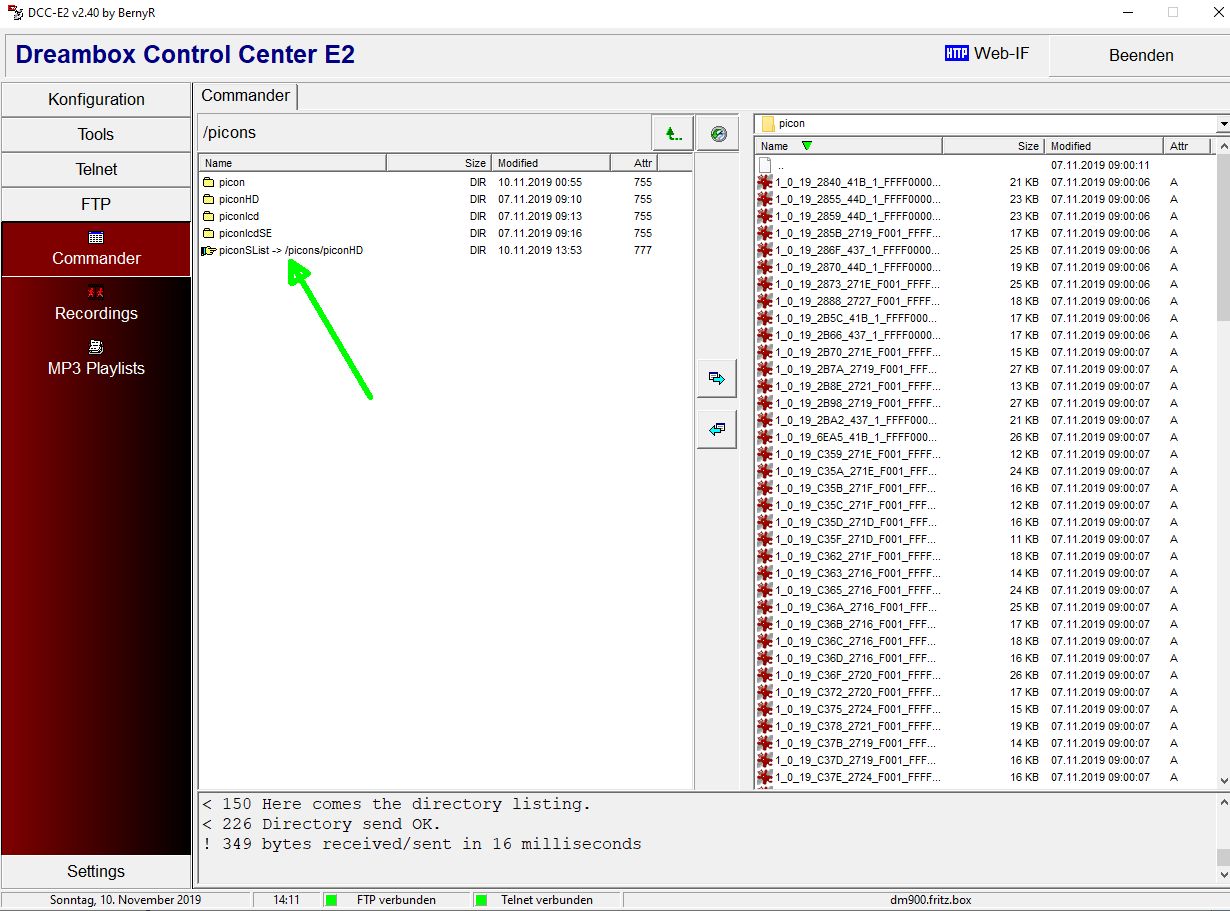Viewport: 1230px width, 911px height.
Task: Click the log pane scrollbar down arrow
Action: click(1223, 877)
